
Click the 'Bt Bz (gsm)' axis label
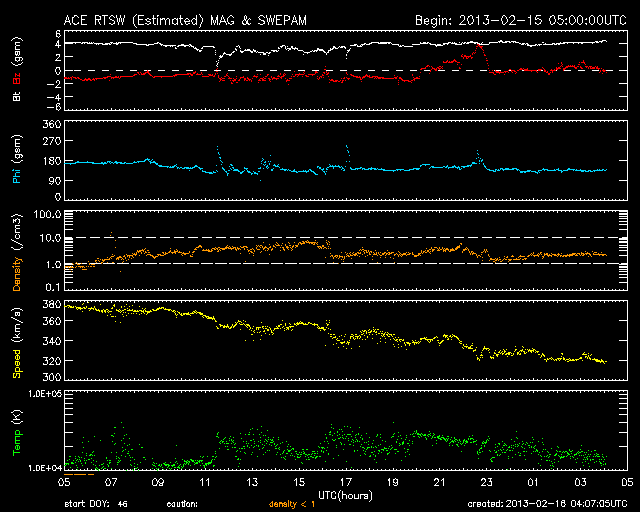(17, 69)
